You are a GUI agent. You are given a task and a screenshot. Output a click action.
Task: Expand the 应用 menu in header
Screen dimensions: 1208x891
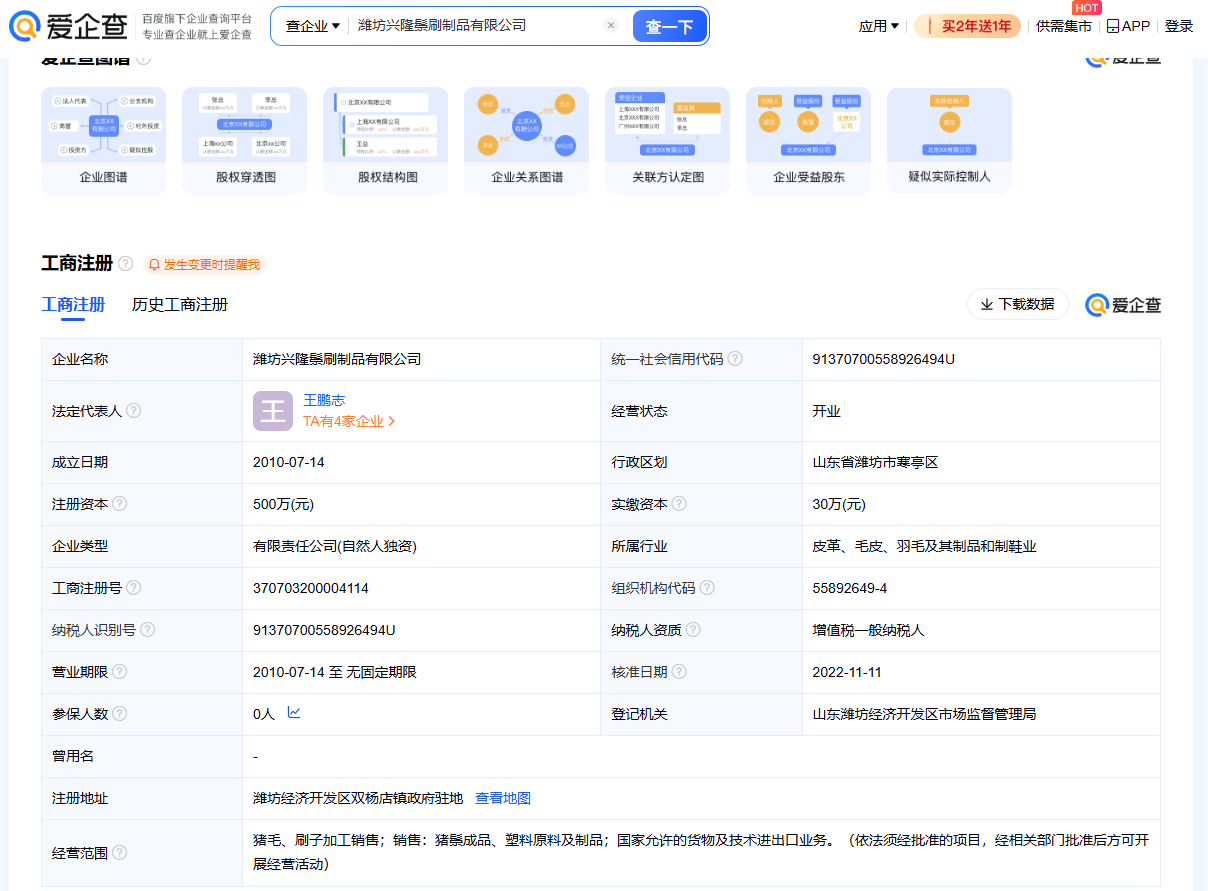878,26
